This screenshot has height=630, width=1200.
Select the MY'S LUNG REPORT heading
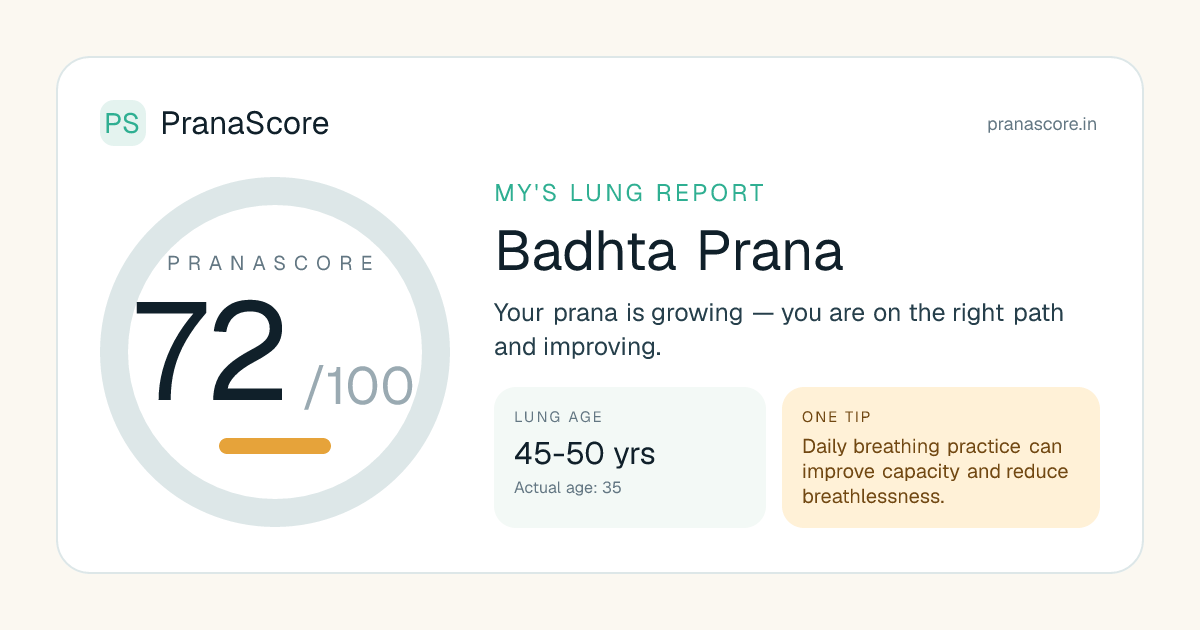630,193
